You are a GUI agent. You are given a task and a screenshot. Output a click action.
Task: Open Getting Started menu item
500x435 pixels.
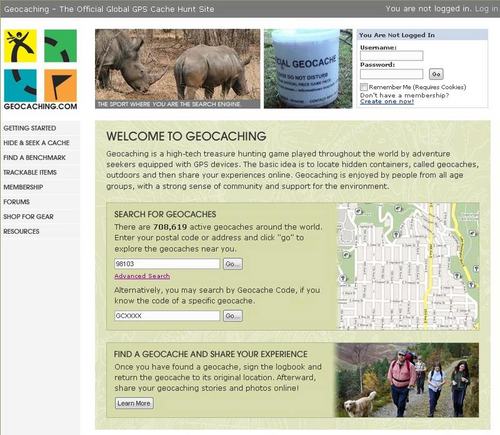pos(30,128)
